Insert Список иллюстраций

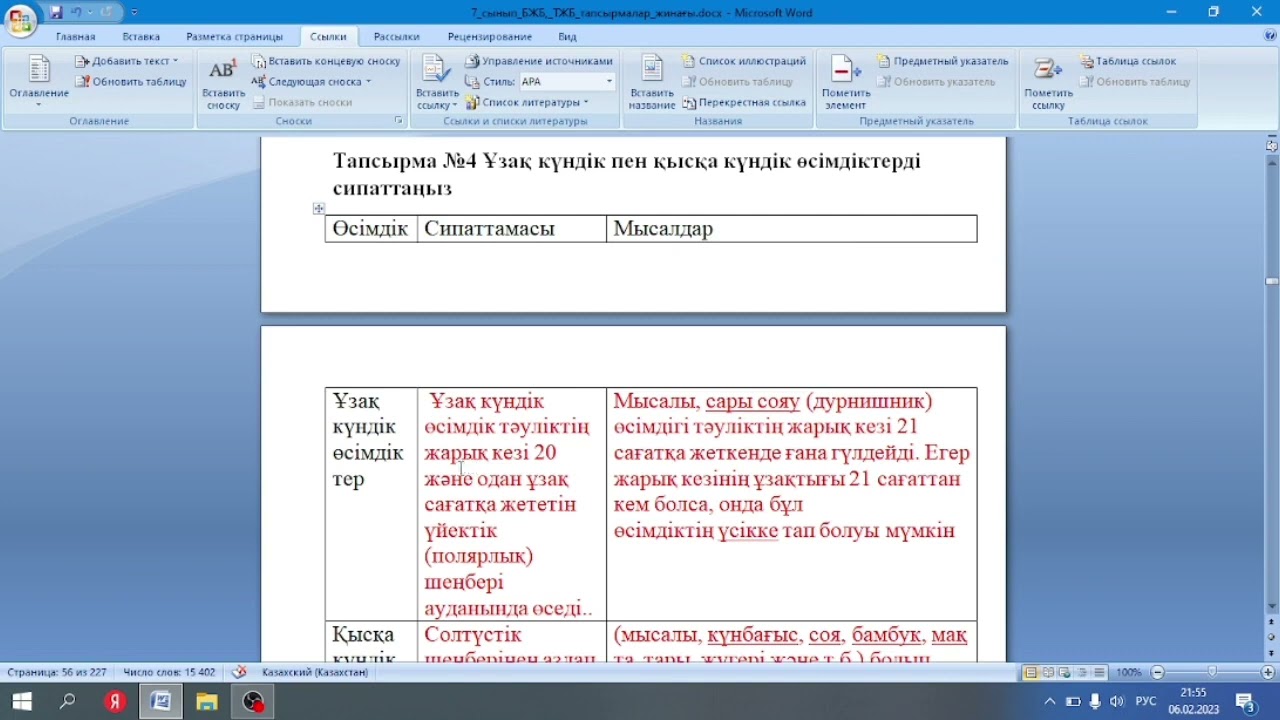click(744, 61)
